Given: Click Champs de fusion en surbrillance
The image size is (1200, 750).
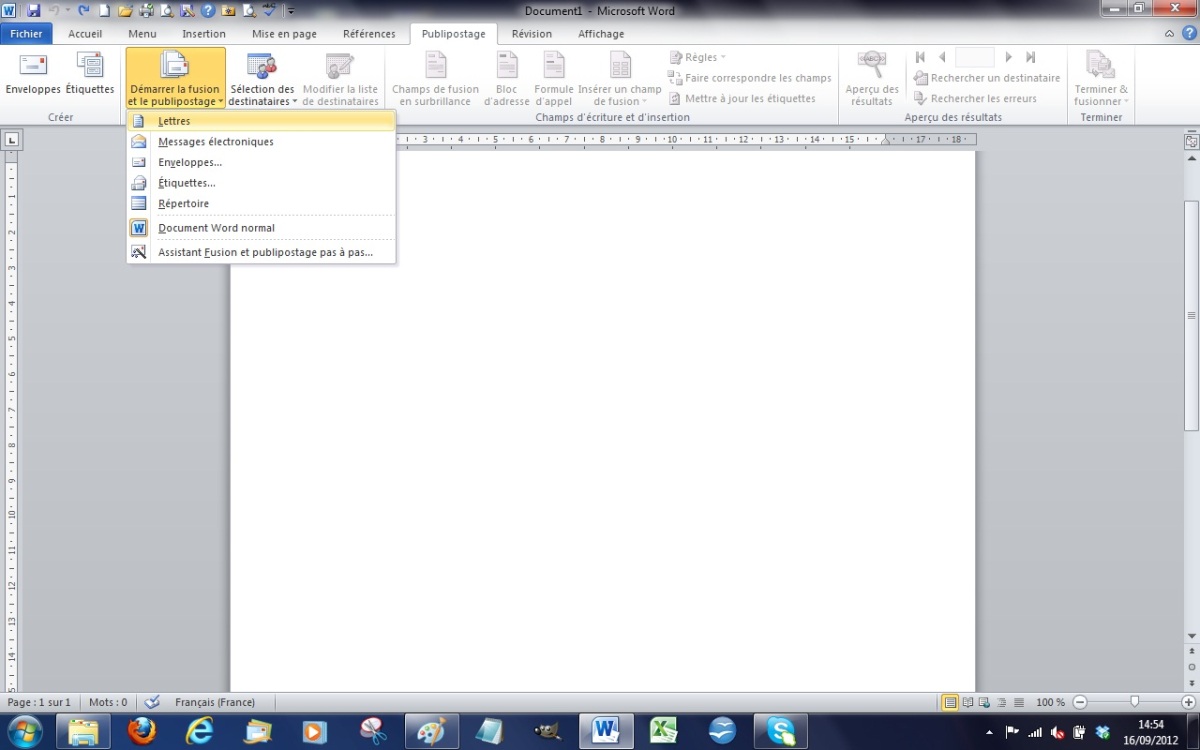Looking at the screenshot, I should pos(435,78).
